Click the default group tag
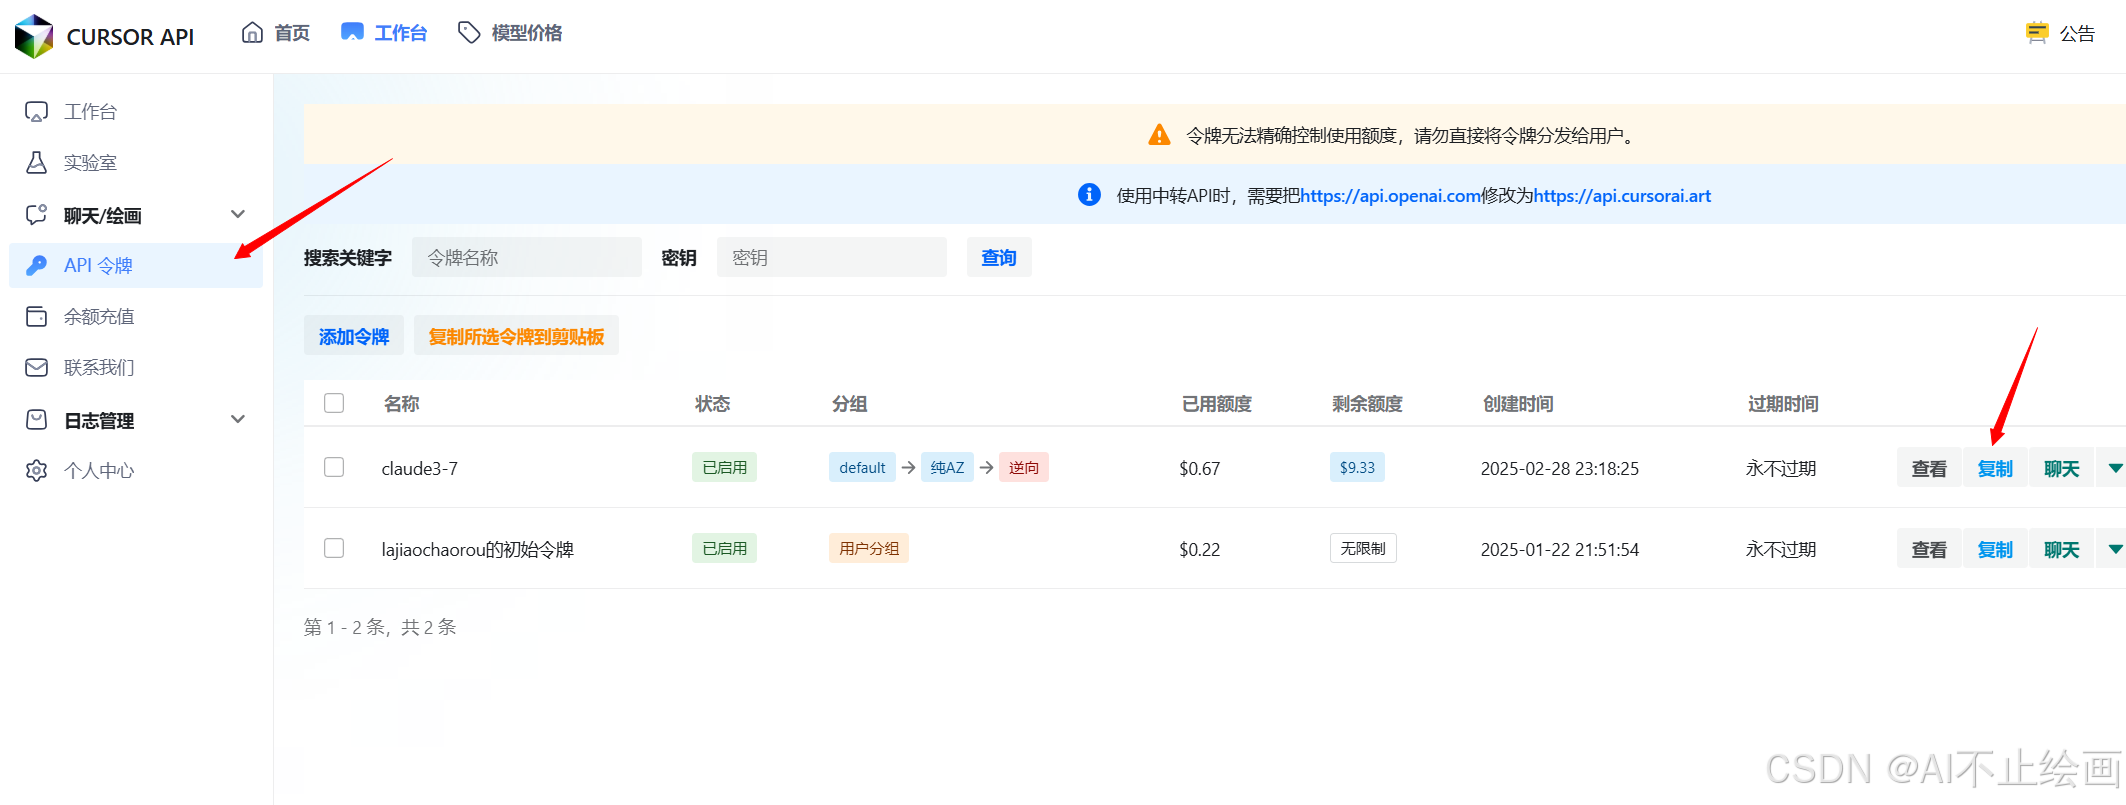The height and width of the screenshot is (805, 2126). click(x=862, y=467)
